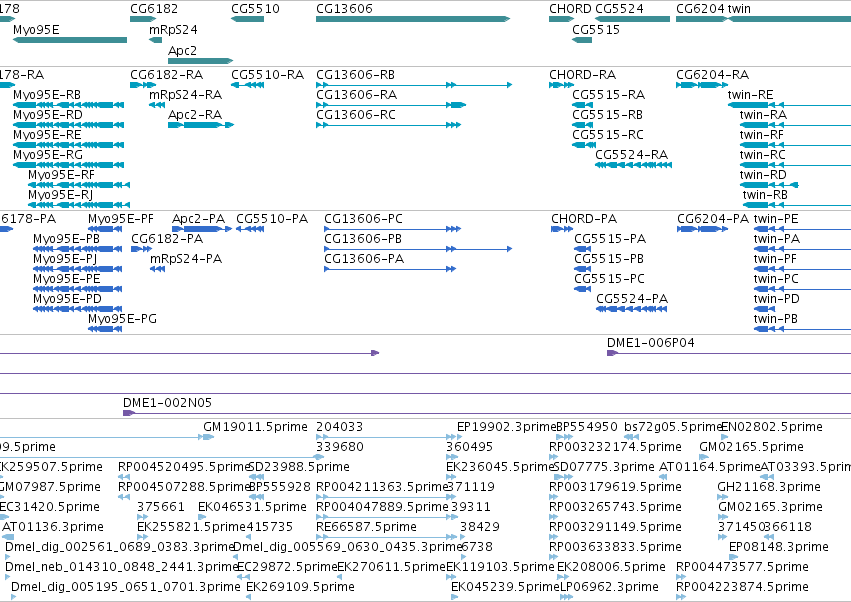Image resolution: width=851 pixels, height=602 pixels.
Task: Select transcript Apc2-RA
Action: [195, 115]
